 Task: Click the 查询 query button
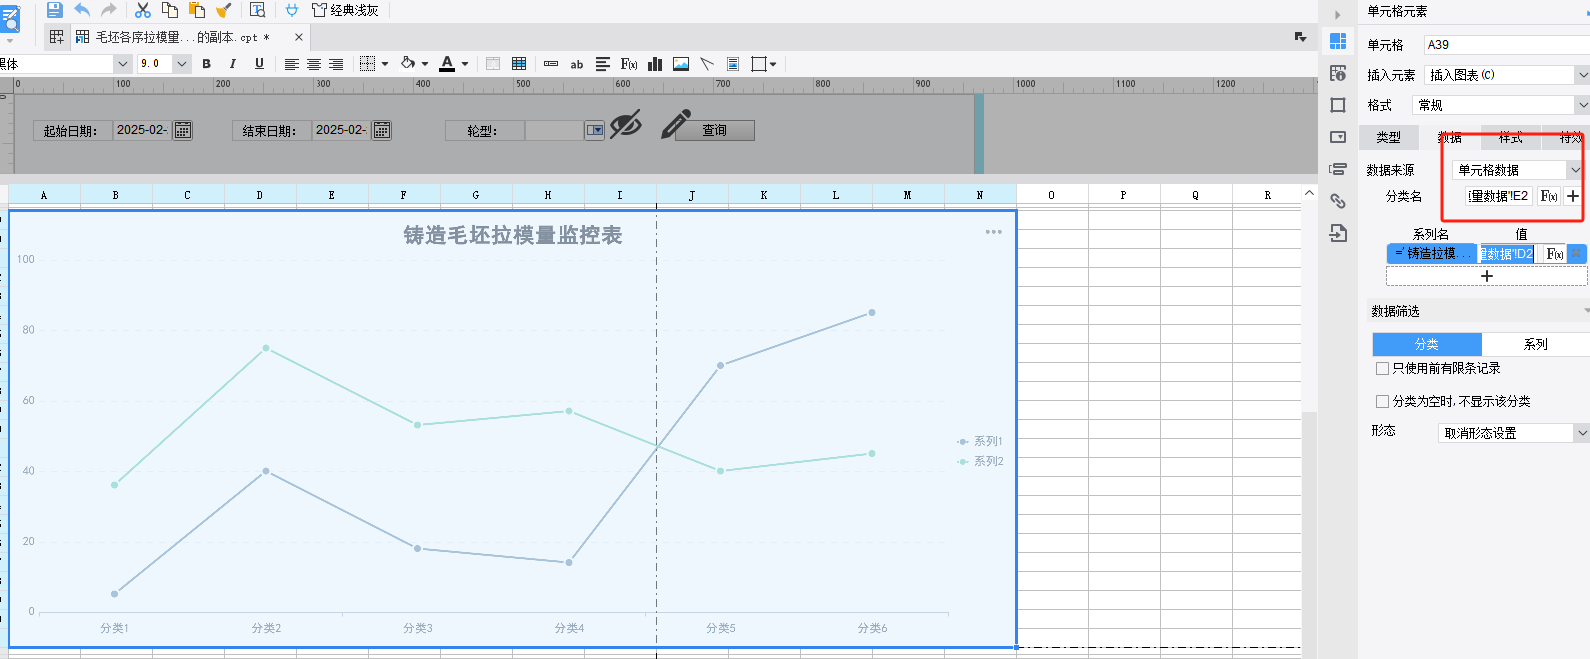(x=714, y=130)
